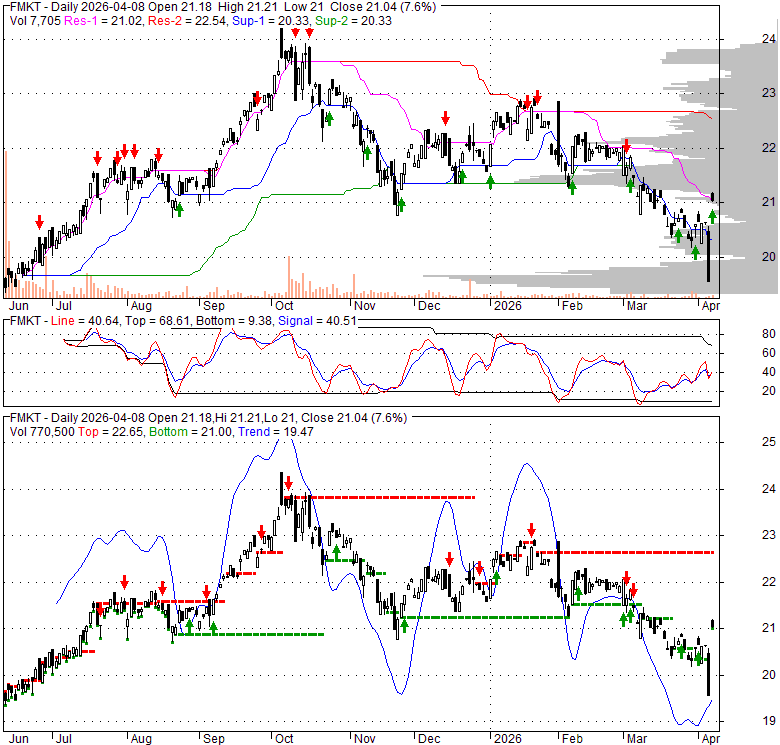Click the red down arrow in late July, bottom chart
This screenshot has width=780, height=745.
click(124, 581)
